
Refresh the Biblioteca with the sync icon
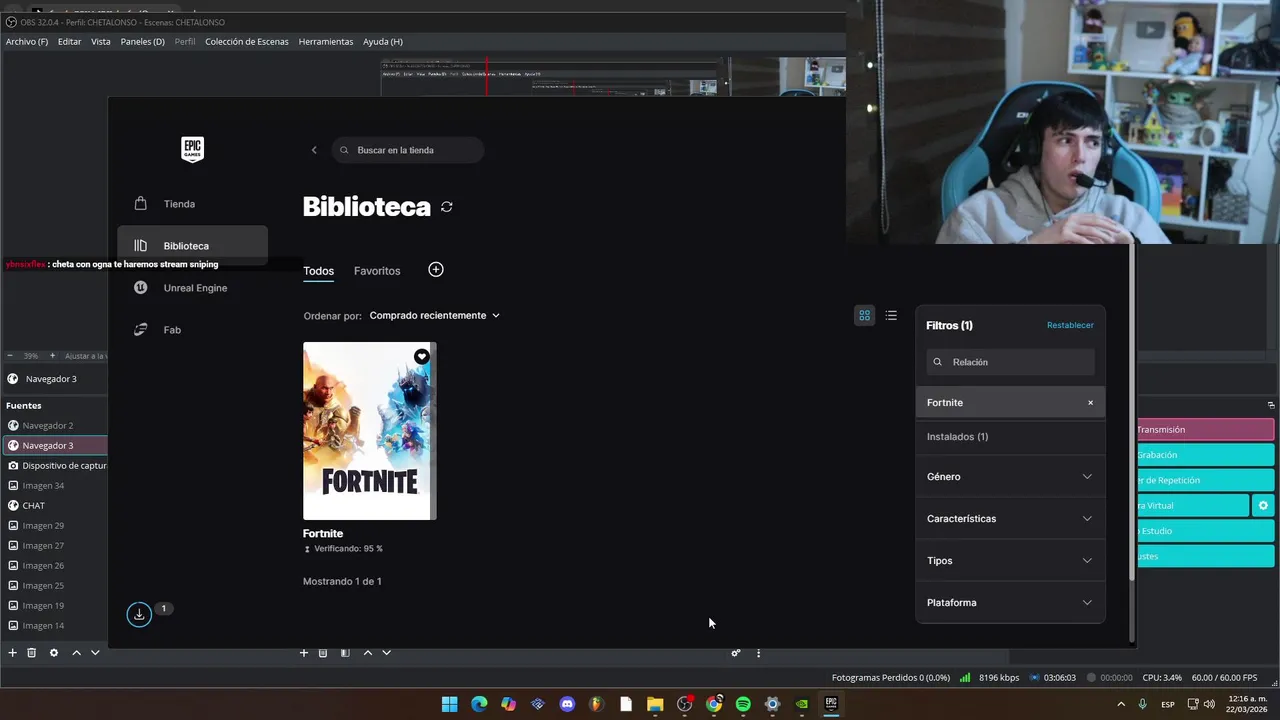tap(447, 207)
